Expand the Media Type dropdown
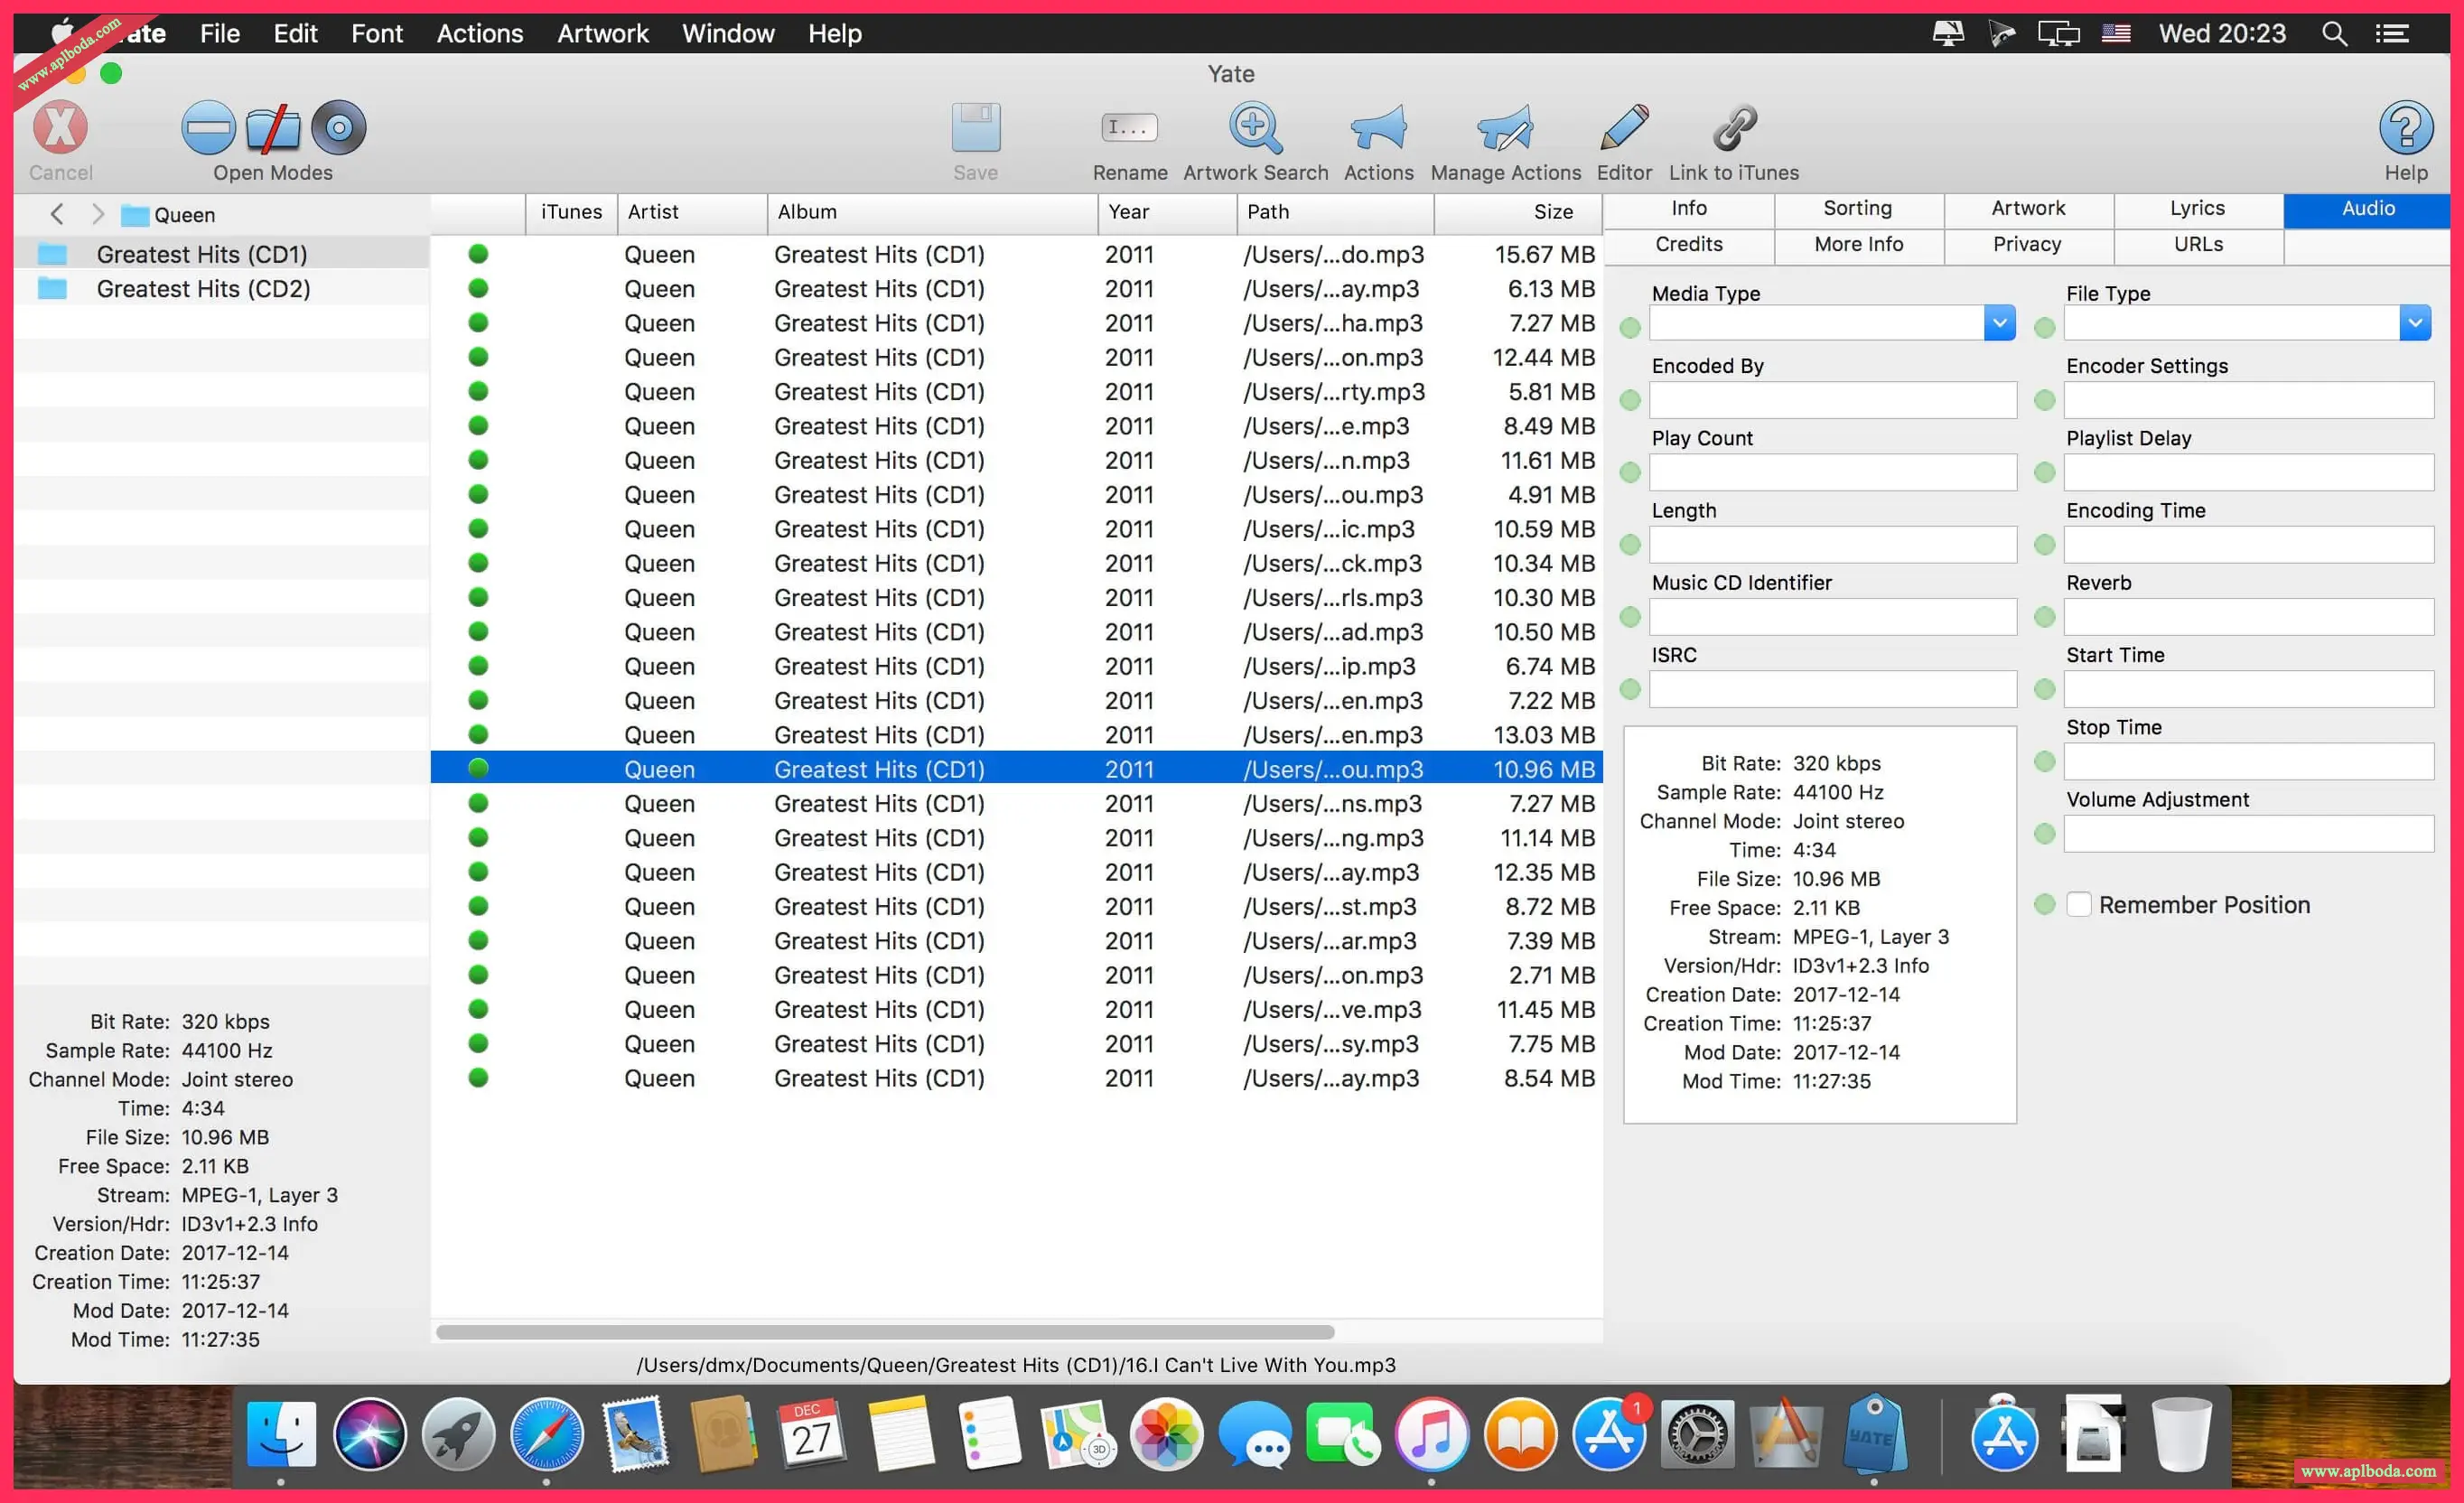 (1999, 323)
